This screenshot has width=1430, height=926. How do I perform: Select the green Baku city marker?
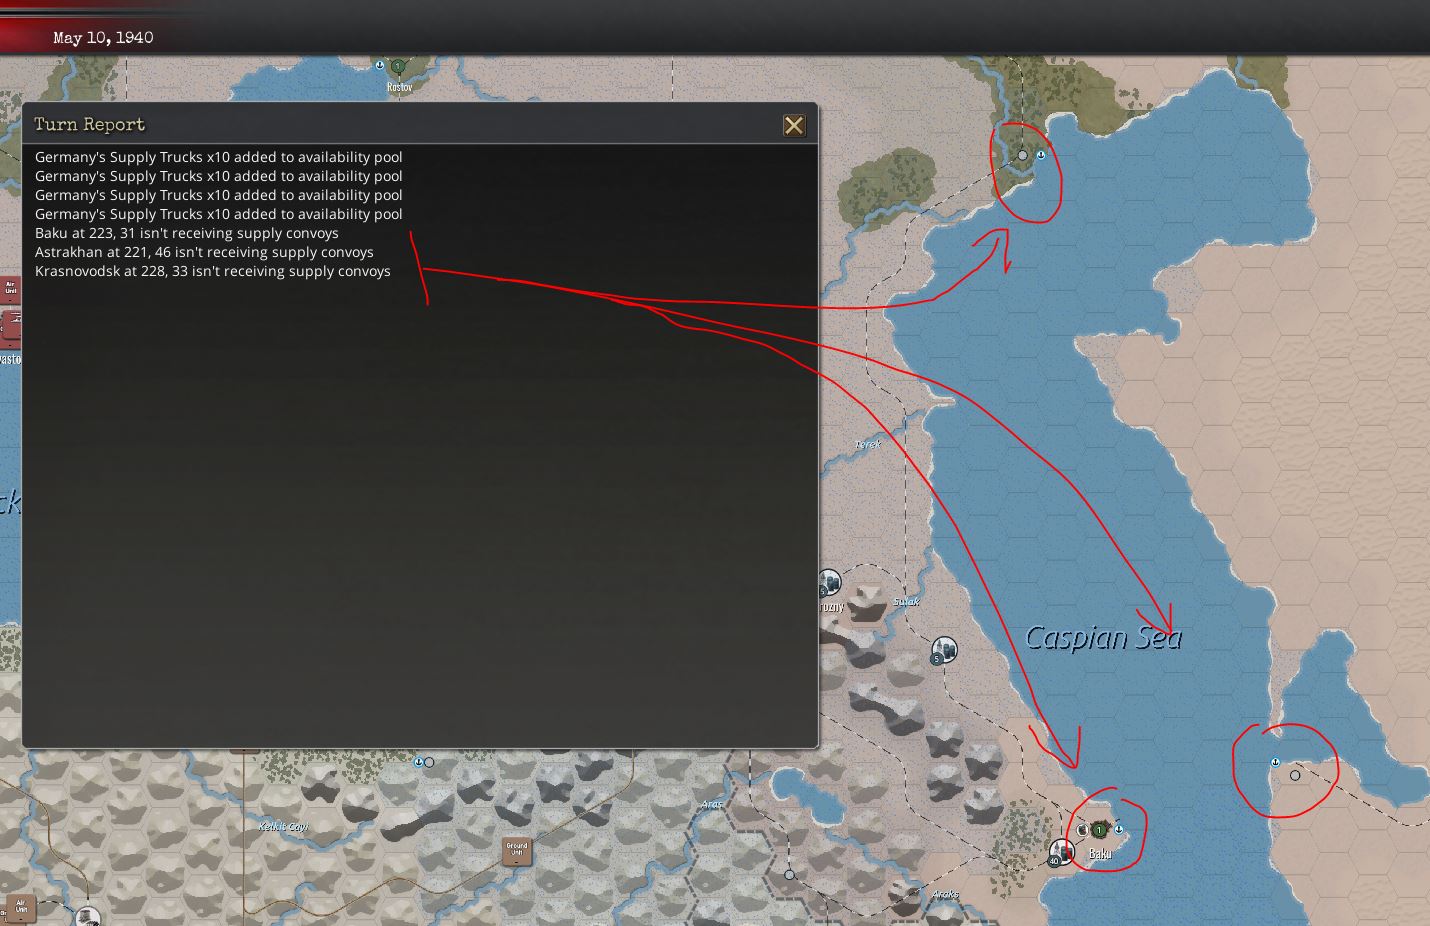coord(1100,830)
